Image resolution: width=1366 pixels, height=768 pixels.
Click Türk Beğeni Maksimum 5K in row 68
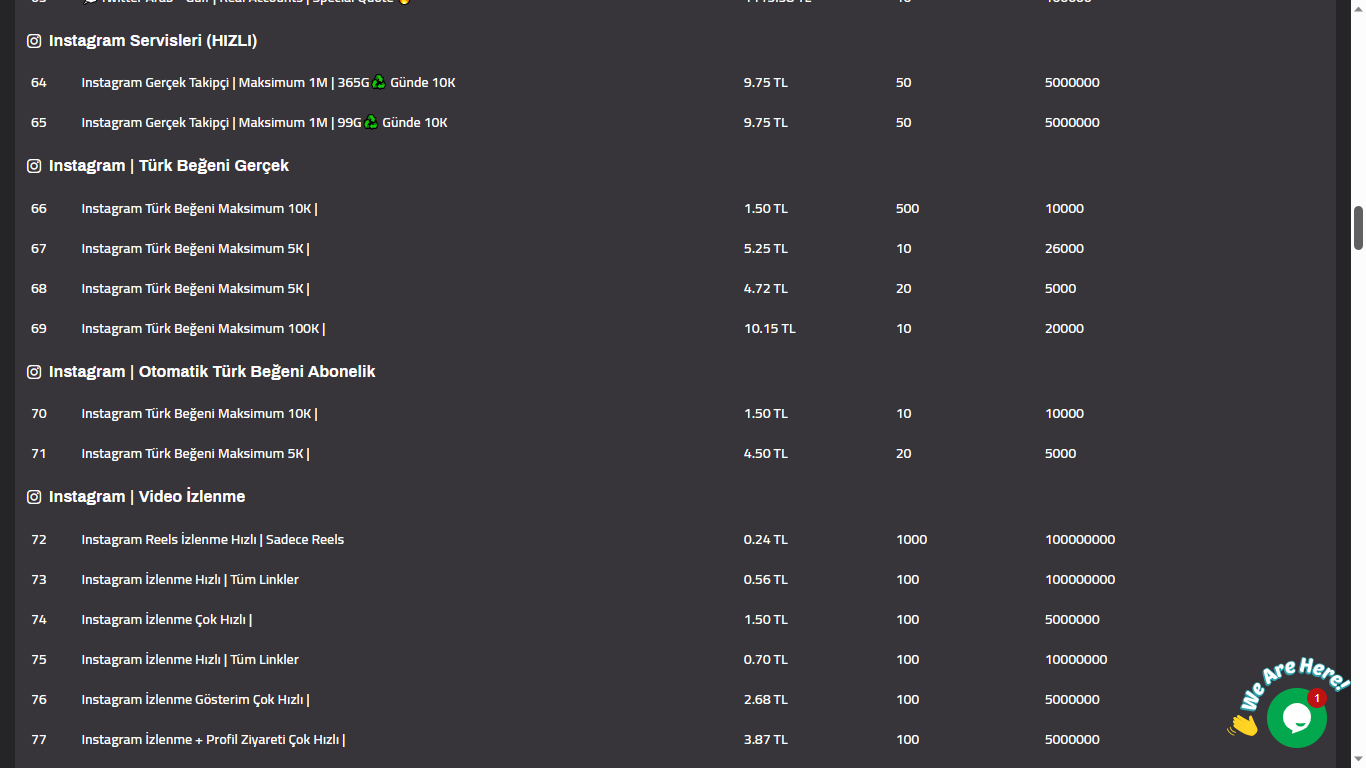click(196, 289)
